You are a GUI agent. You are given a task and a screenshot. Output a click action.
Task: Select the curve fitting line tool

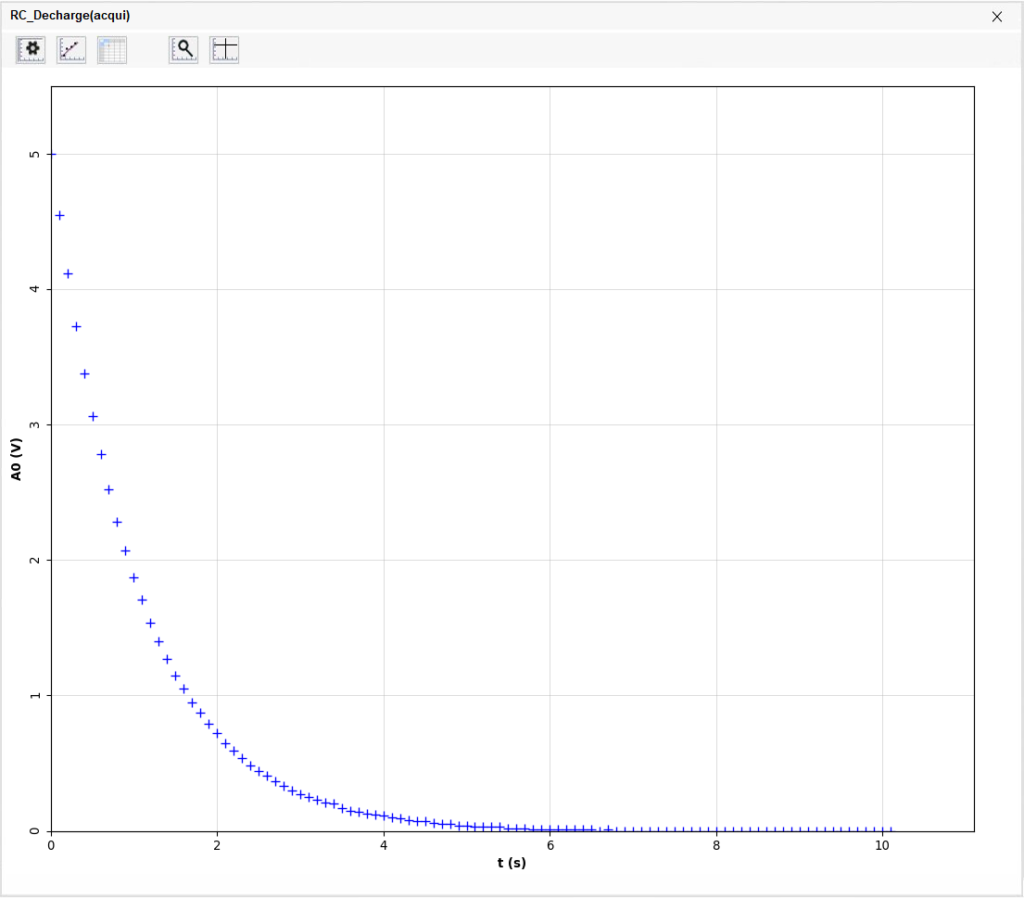pyautogui.click(x=71, y=50)
